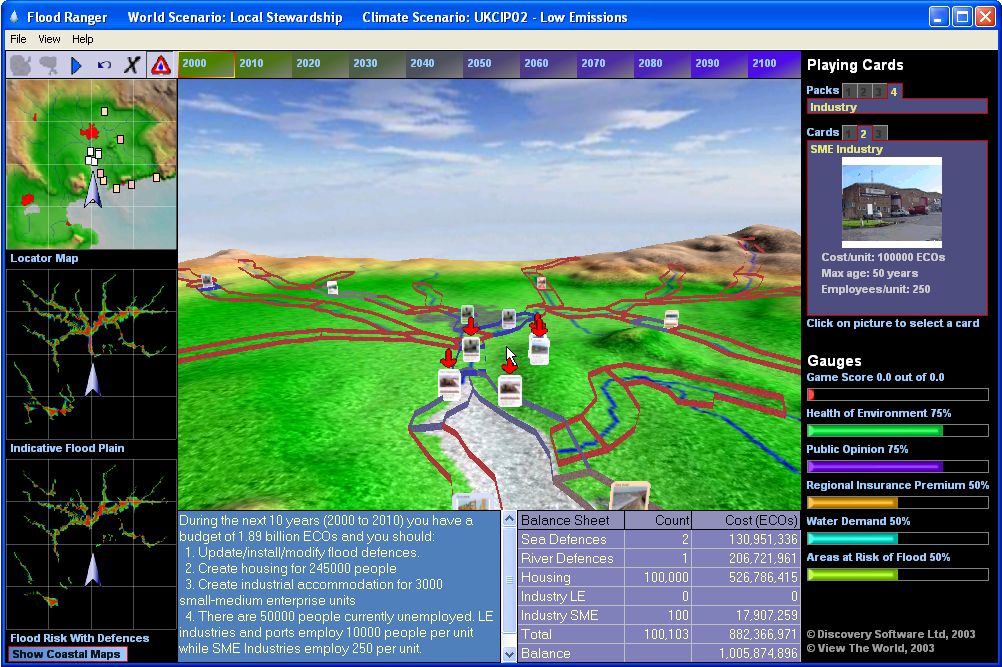Open the File menu
The height and width of the screenshot is (667, 1002).
coord(18,39)
